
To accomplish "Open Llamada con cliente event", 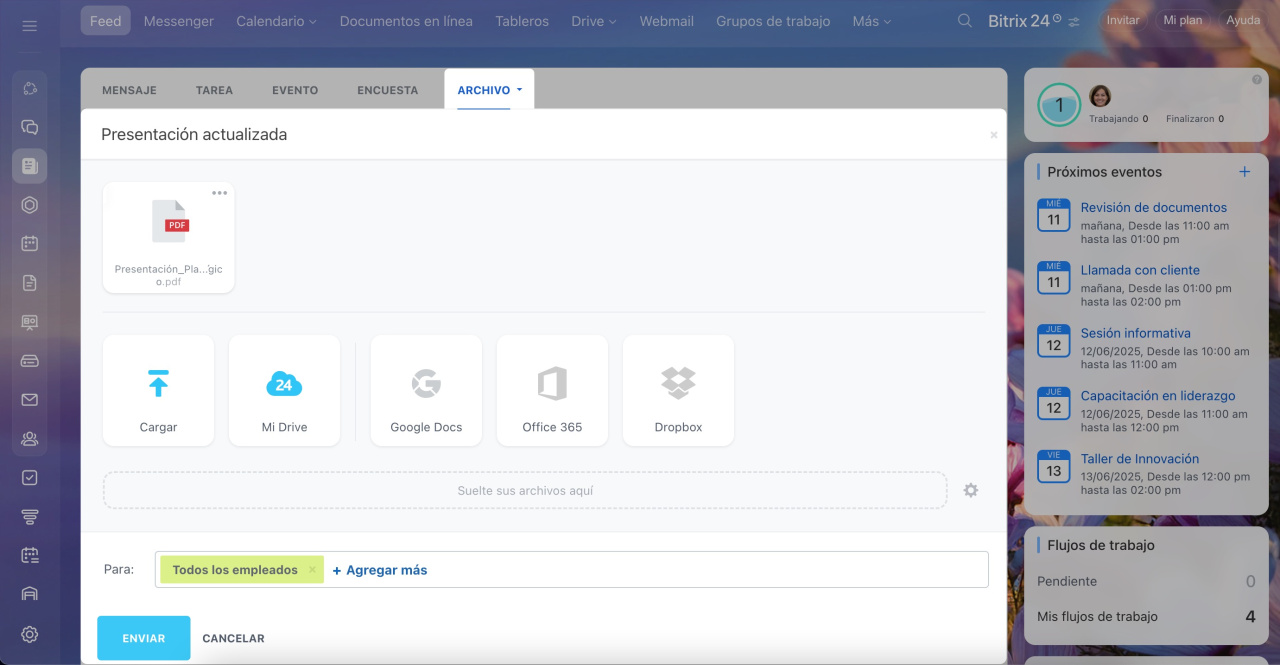I will point(1140,270).
